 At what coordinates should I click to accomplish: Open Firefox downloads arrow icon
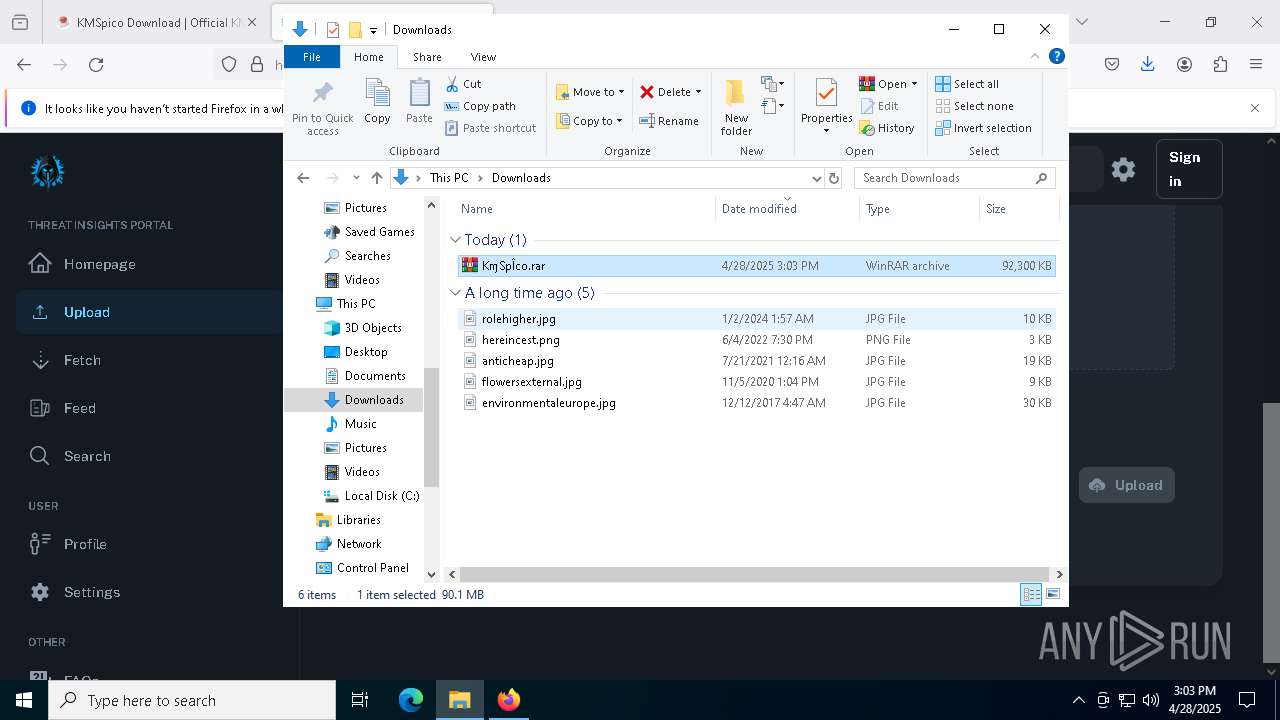(x=1147, y=64)
